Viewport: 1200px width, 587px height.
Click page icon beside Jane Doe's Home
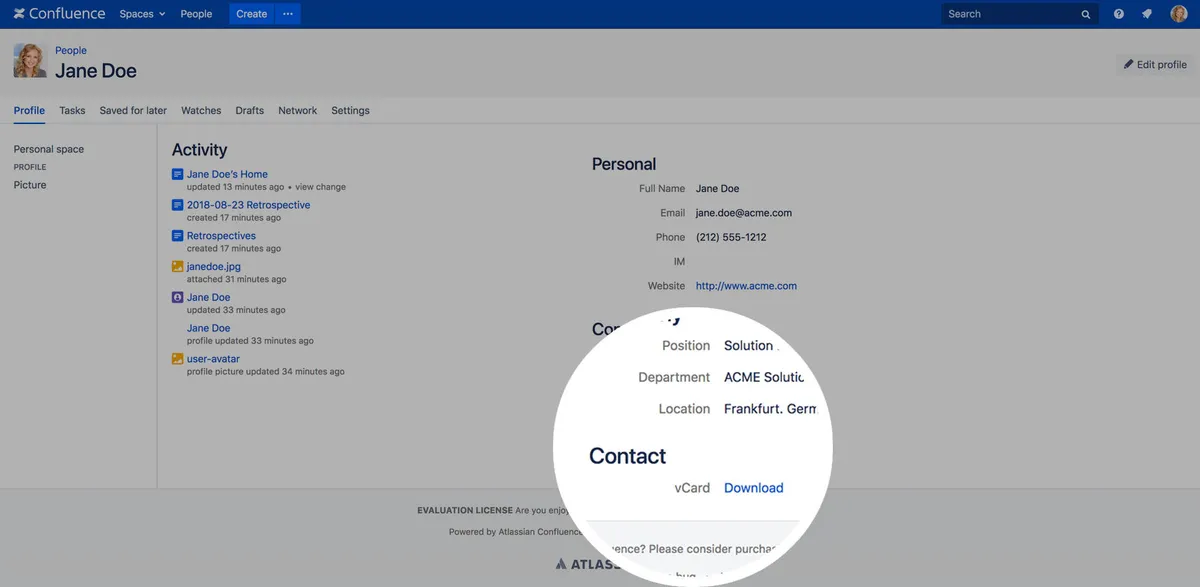(177, 174)
